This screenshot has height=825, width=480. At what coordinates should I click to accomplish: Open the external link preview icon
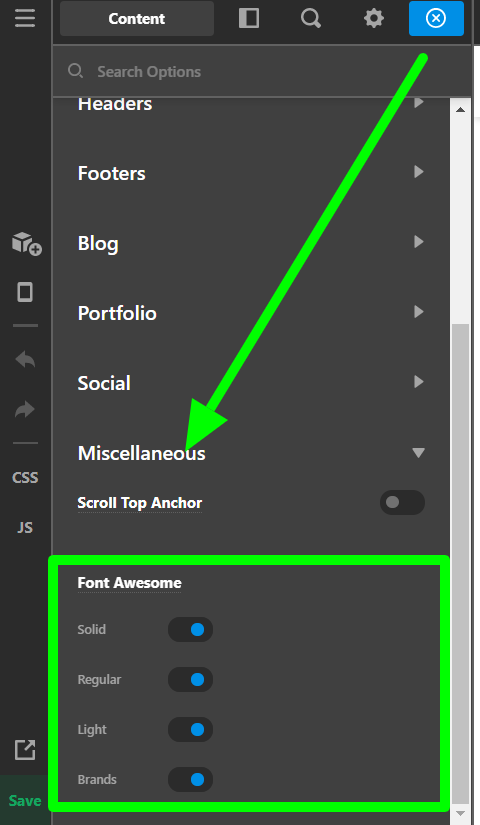tap(25, 750)
